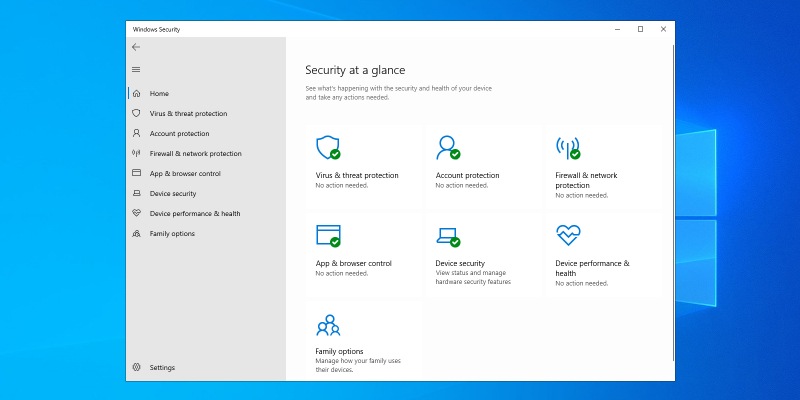Click the Settings gear icon
The width and height of the screenshot is (800, 400).
coord(136,367)
